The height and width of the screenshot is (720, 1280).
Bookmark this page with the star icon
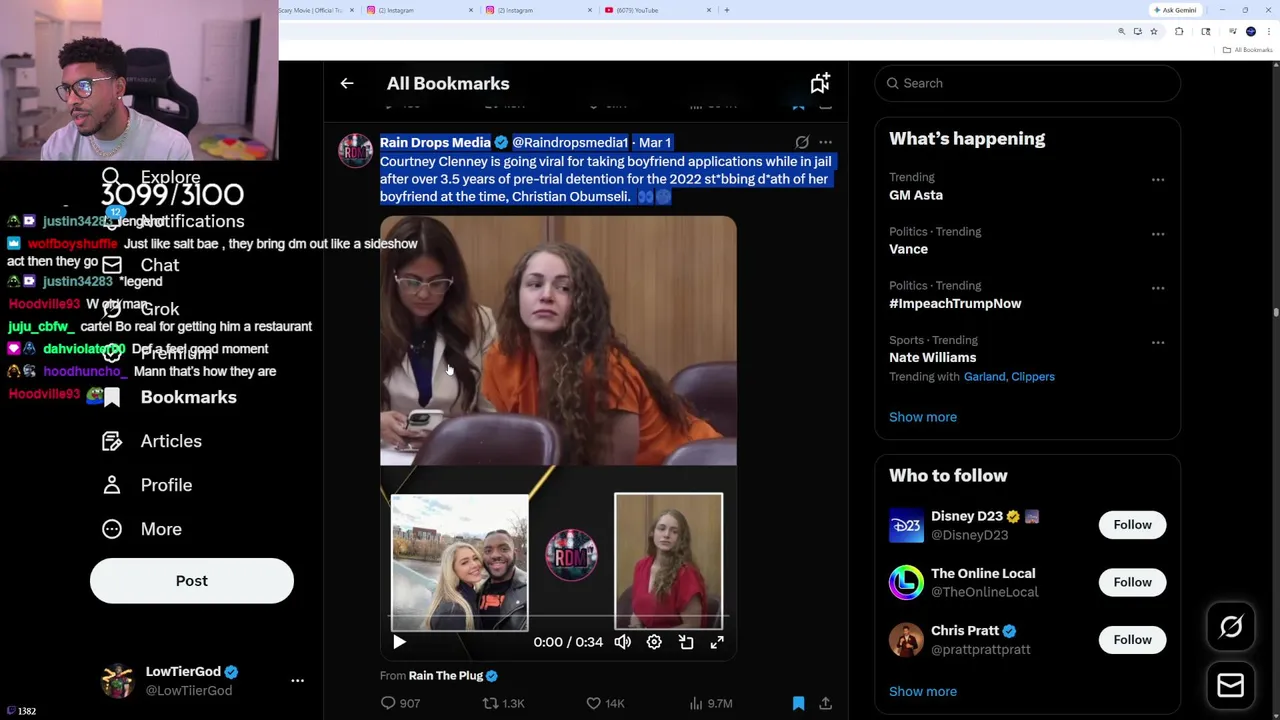tap(1153, 32)
